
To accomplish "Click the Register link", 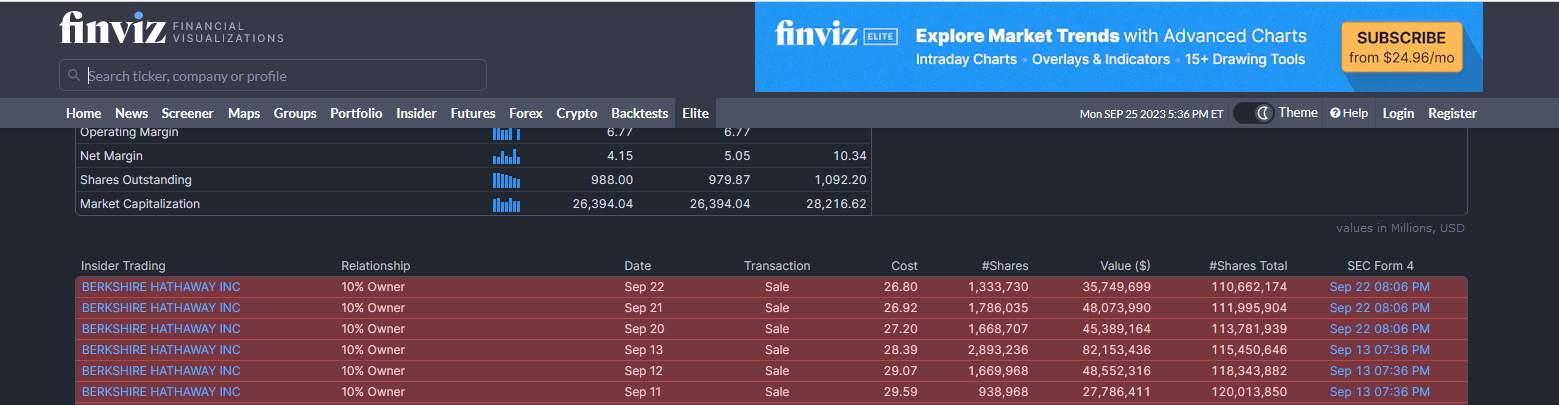I will (1452, 113).
